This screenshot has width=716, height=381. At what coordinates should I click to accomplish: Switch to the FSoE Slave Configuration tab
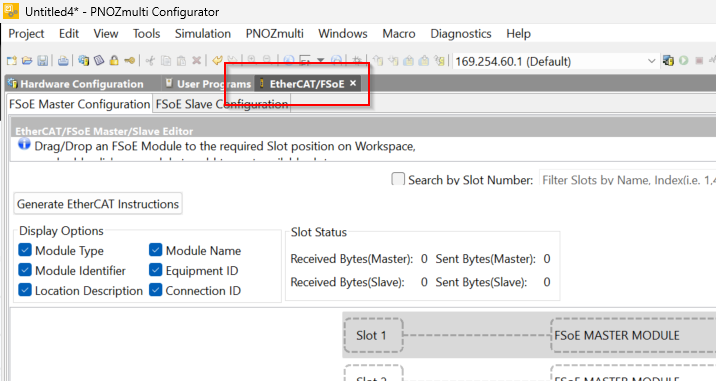click(222, 104)
